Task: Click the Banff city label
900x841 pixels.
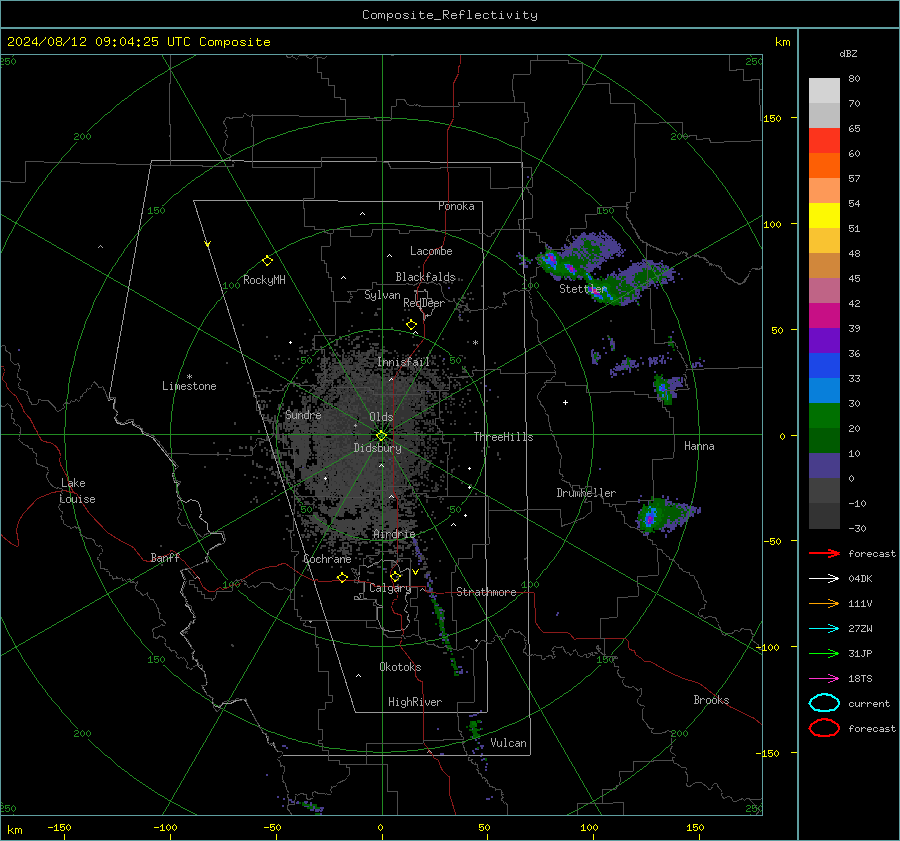Action: [165, 558]
